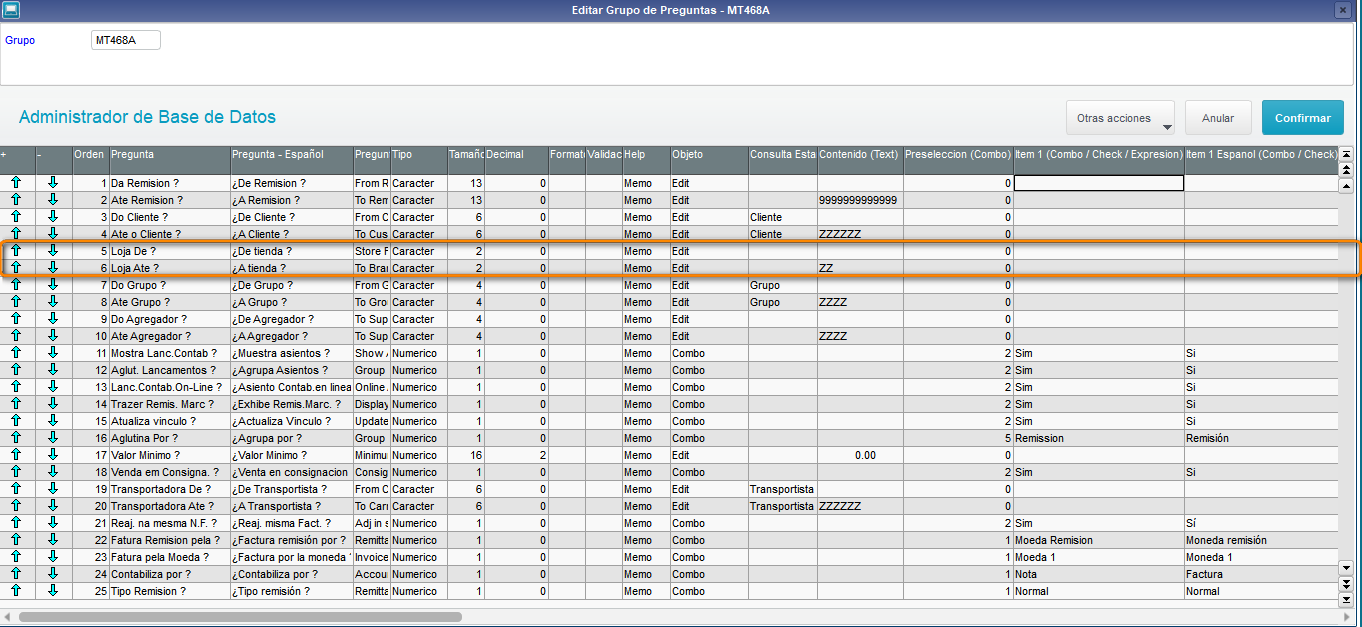This screenshot has height=627, width=1362.
Task: Select 'Cliente' consulta cell in 'Do Cliente ?' row
Action: [782, 217]
